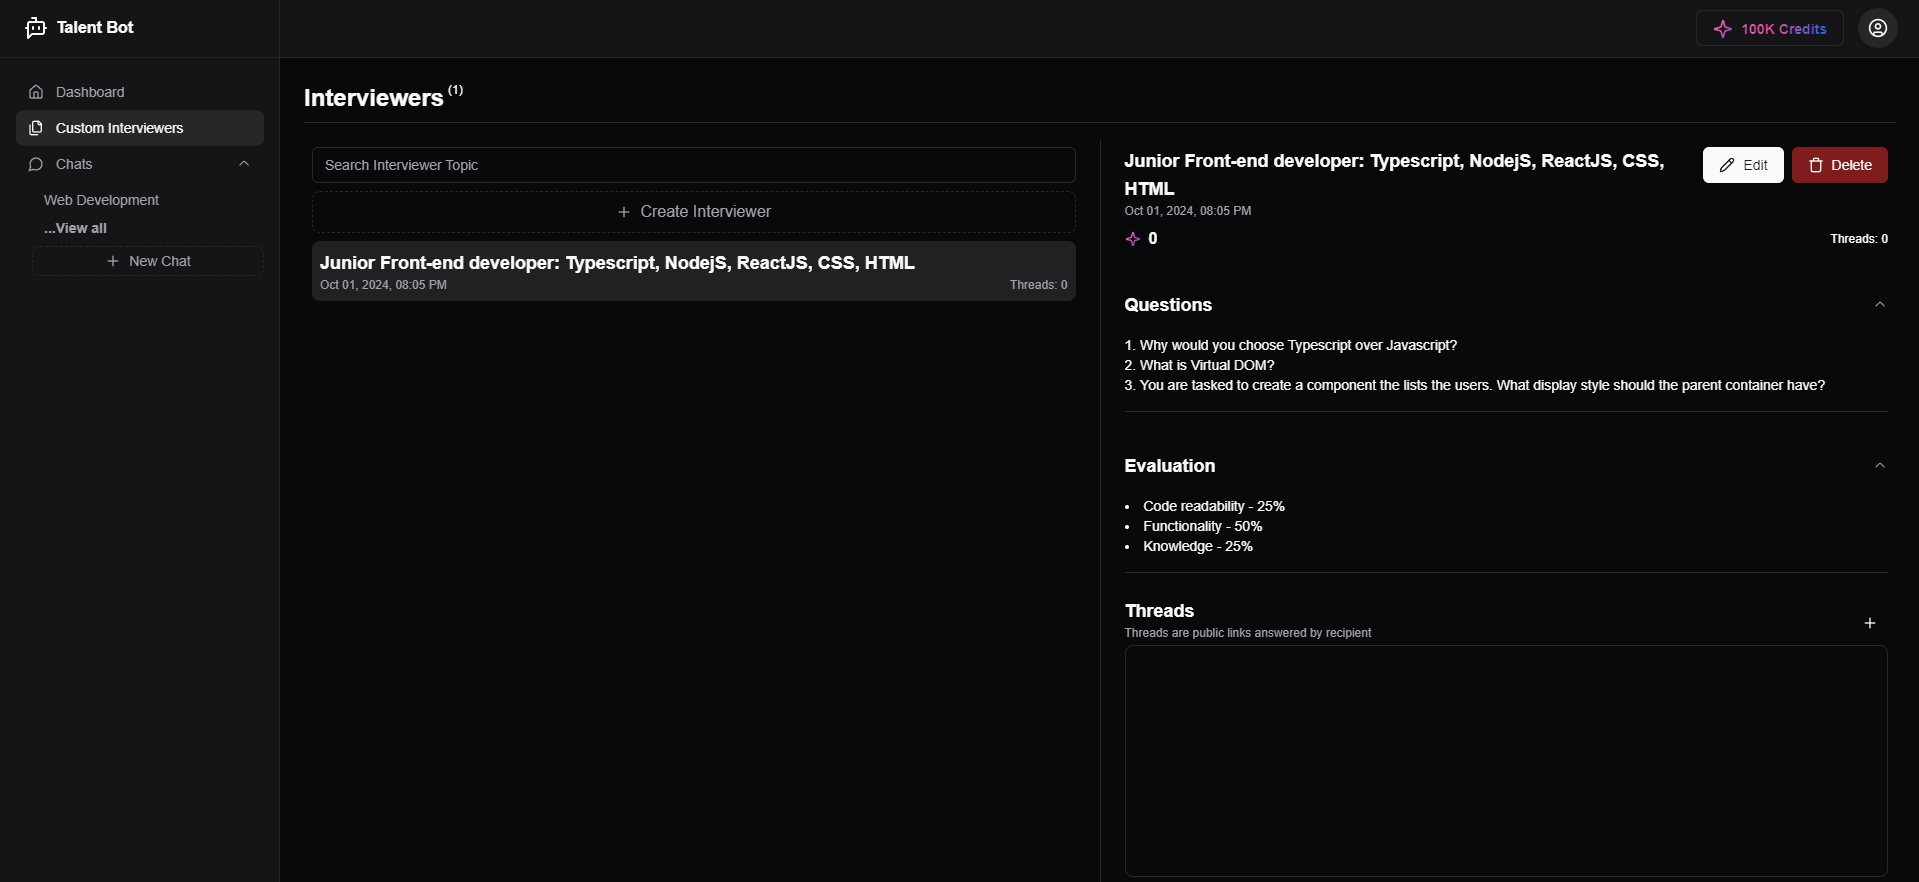Image resolution: width=1919 pixels, height=882 pixels.
Task: Delete the Junior Front-end developer interviewer
Action: [x=1839, y=165]
